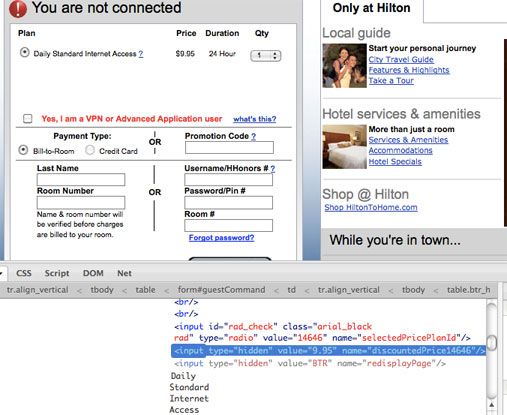Select the table.btr_h breadcrumb element
This screenshot has width=507, height=415.
[468, 290]
